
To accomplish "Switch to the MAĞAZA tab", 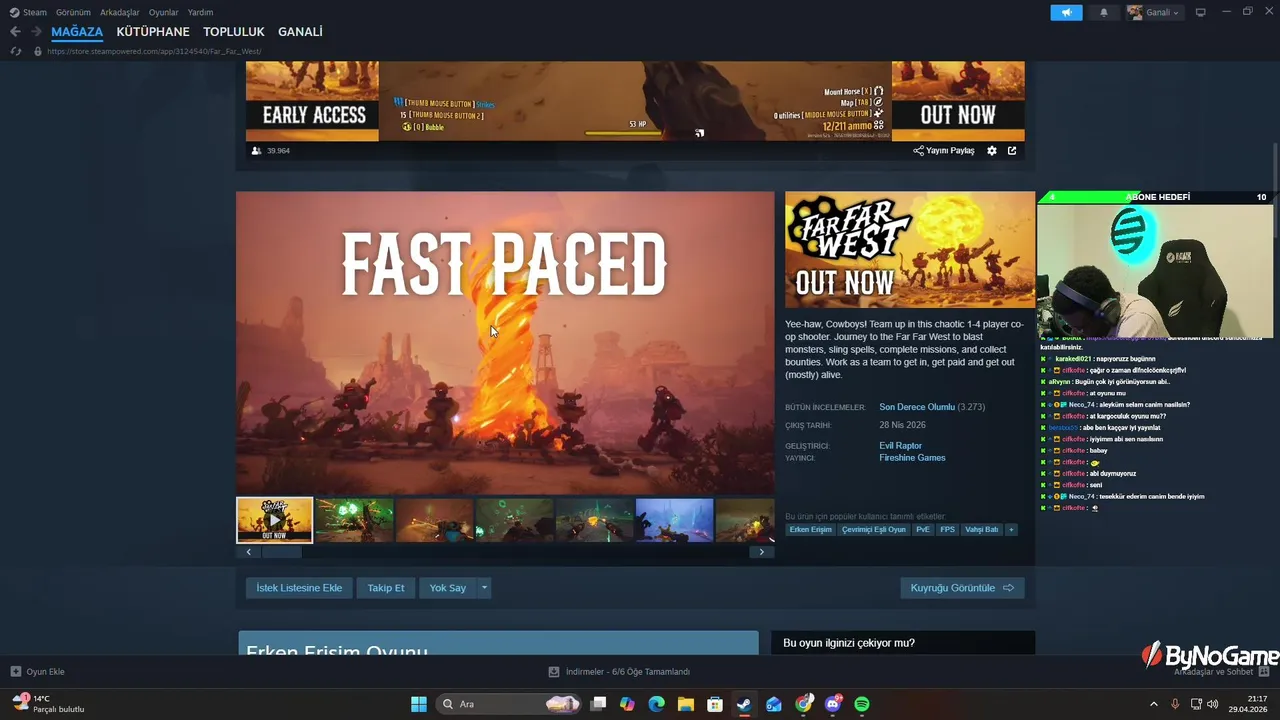I will (x=77, y=32).
